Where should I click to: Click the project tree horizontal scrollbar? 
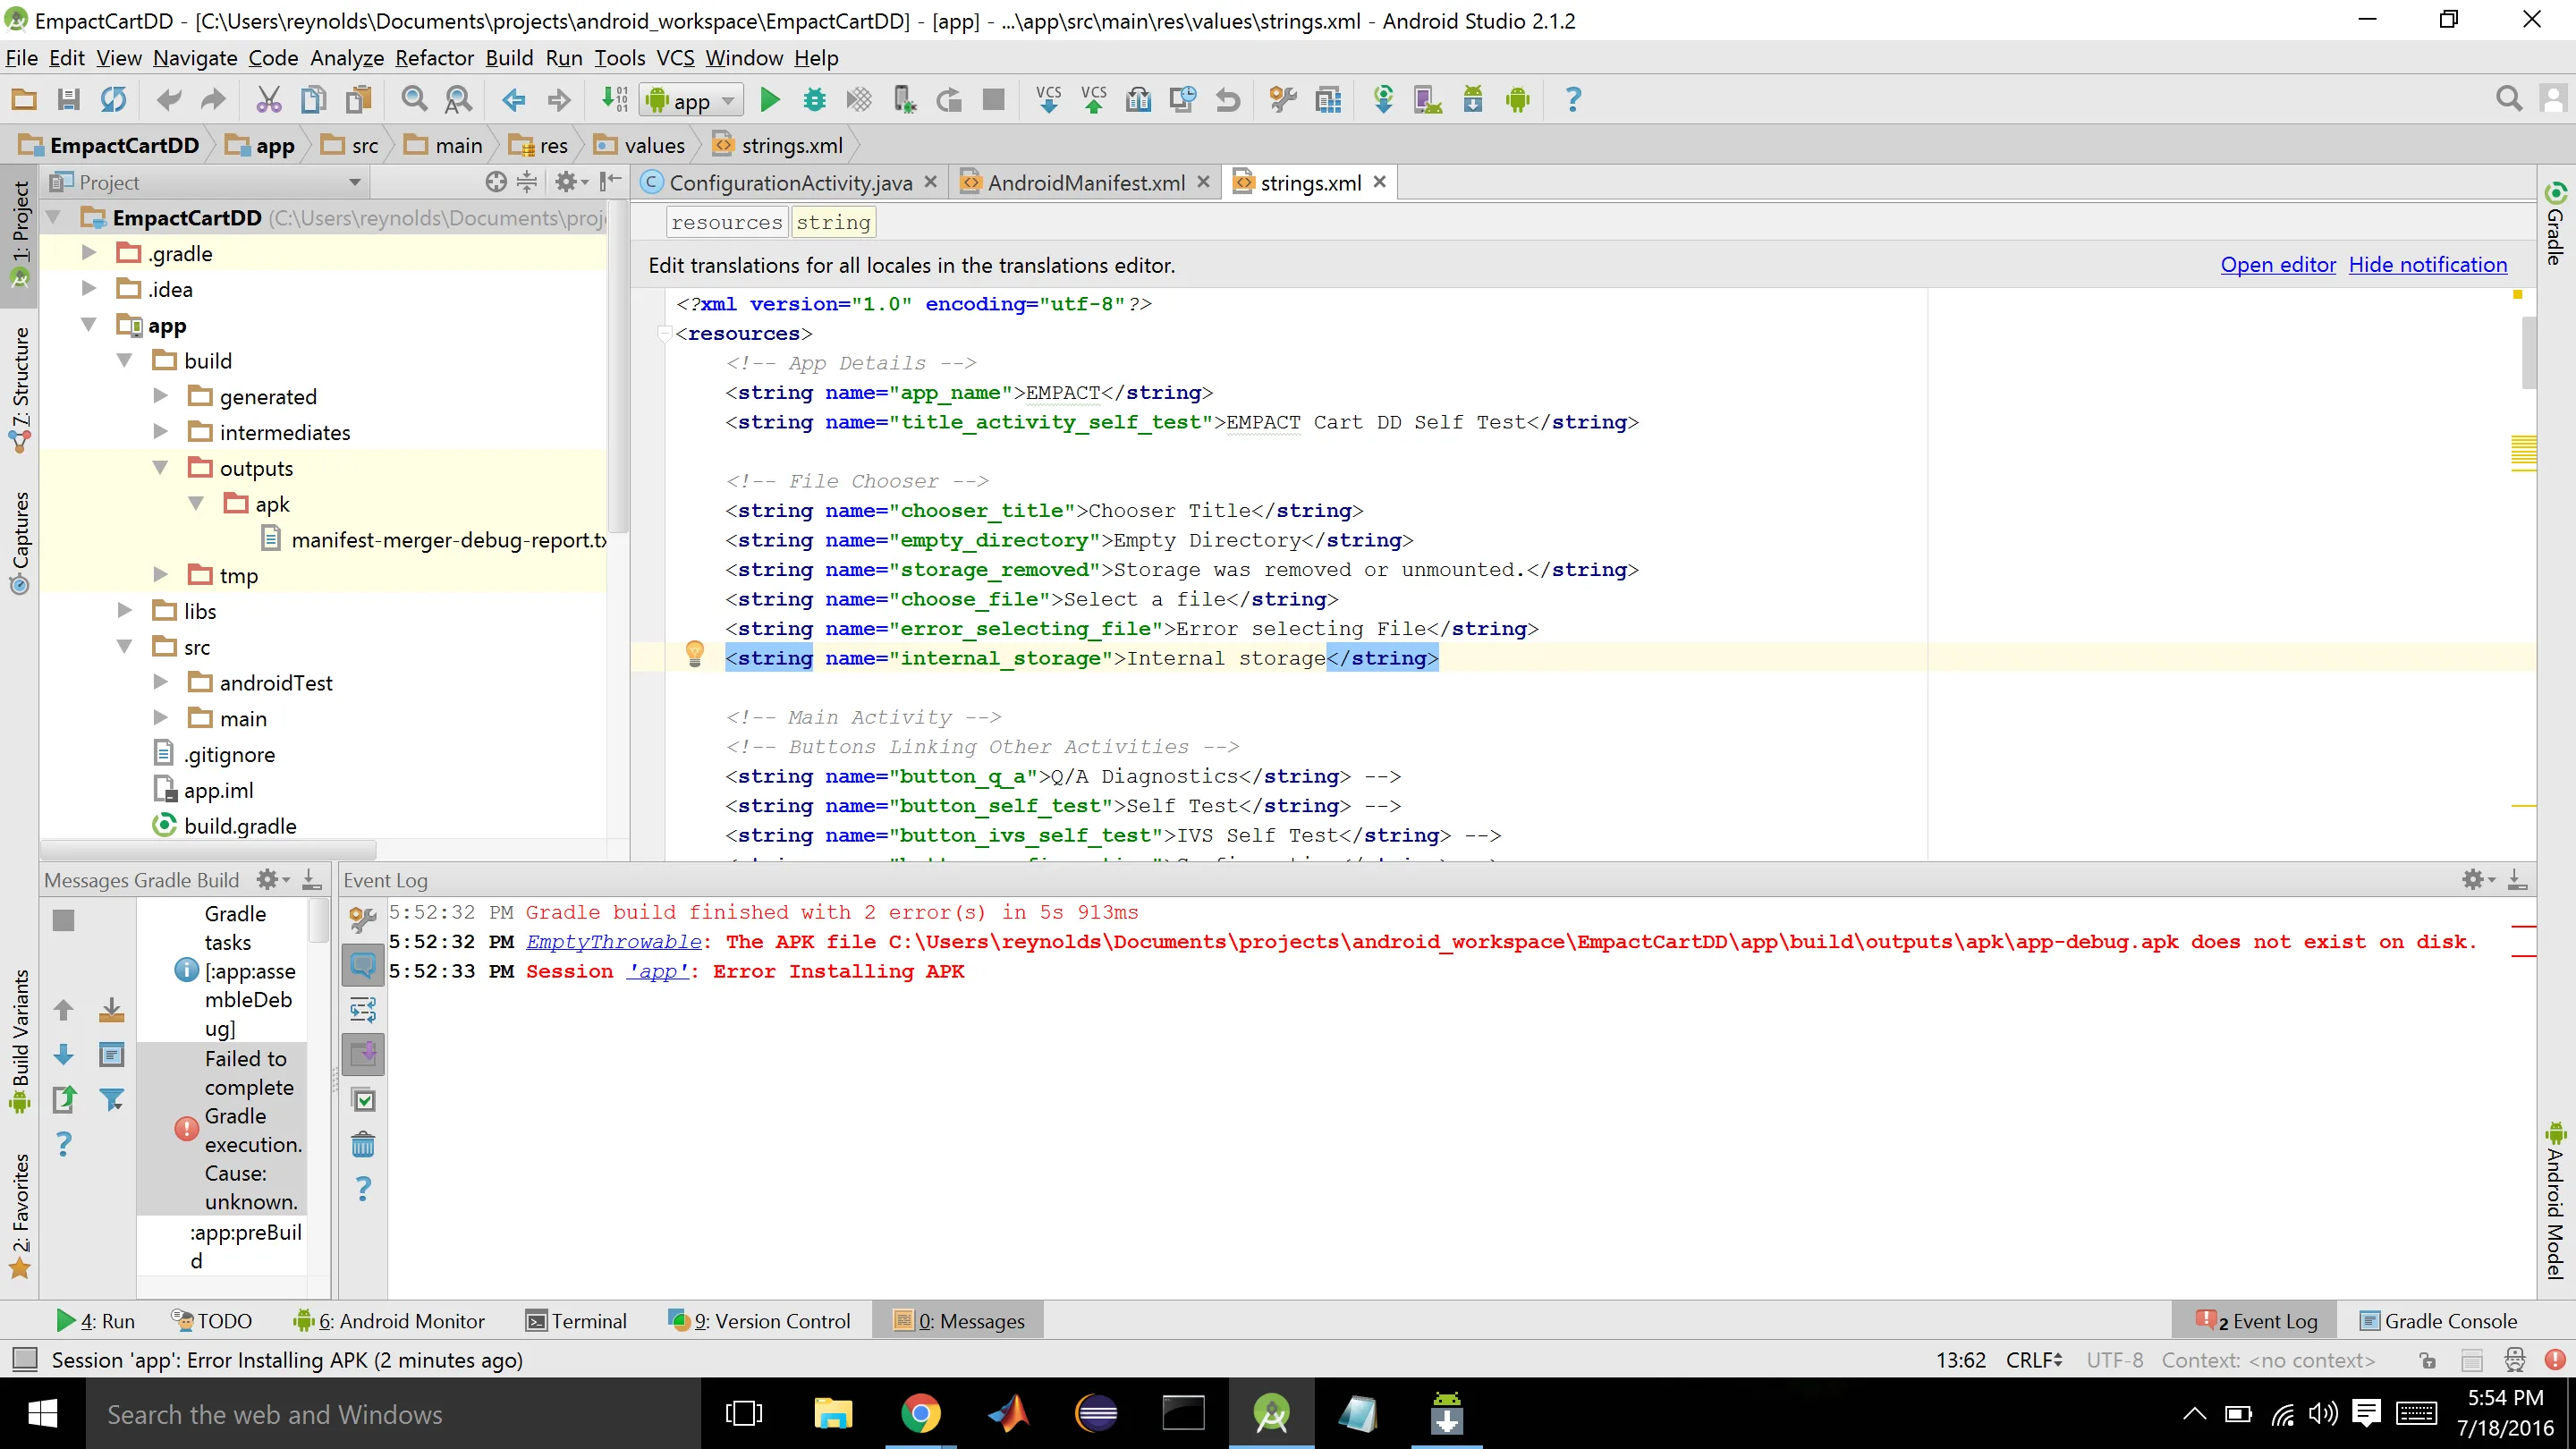208,850
